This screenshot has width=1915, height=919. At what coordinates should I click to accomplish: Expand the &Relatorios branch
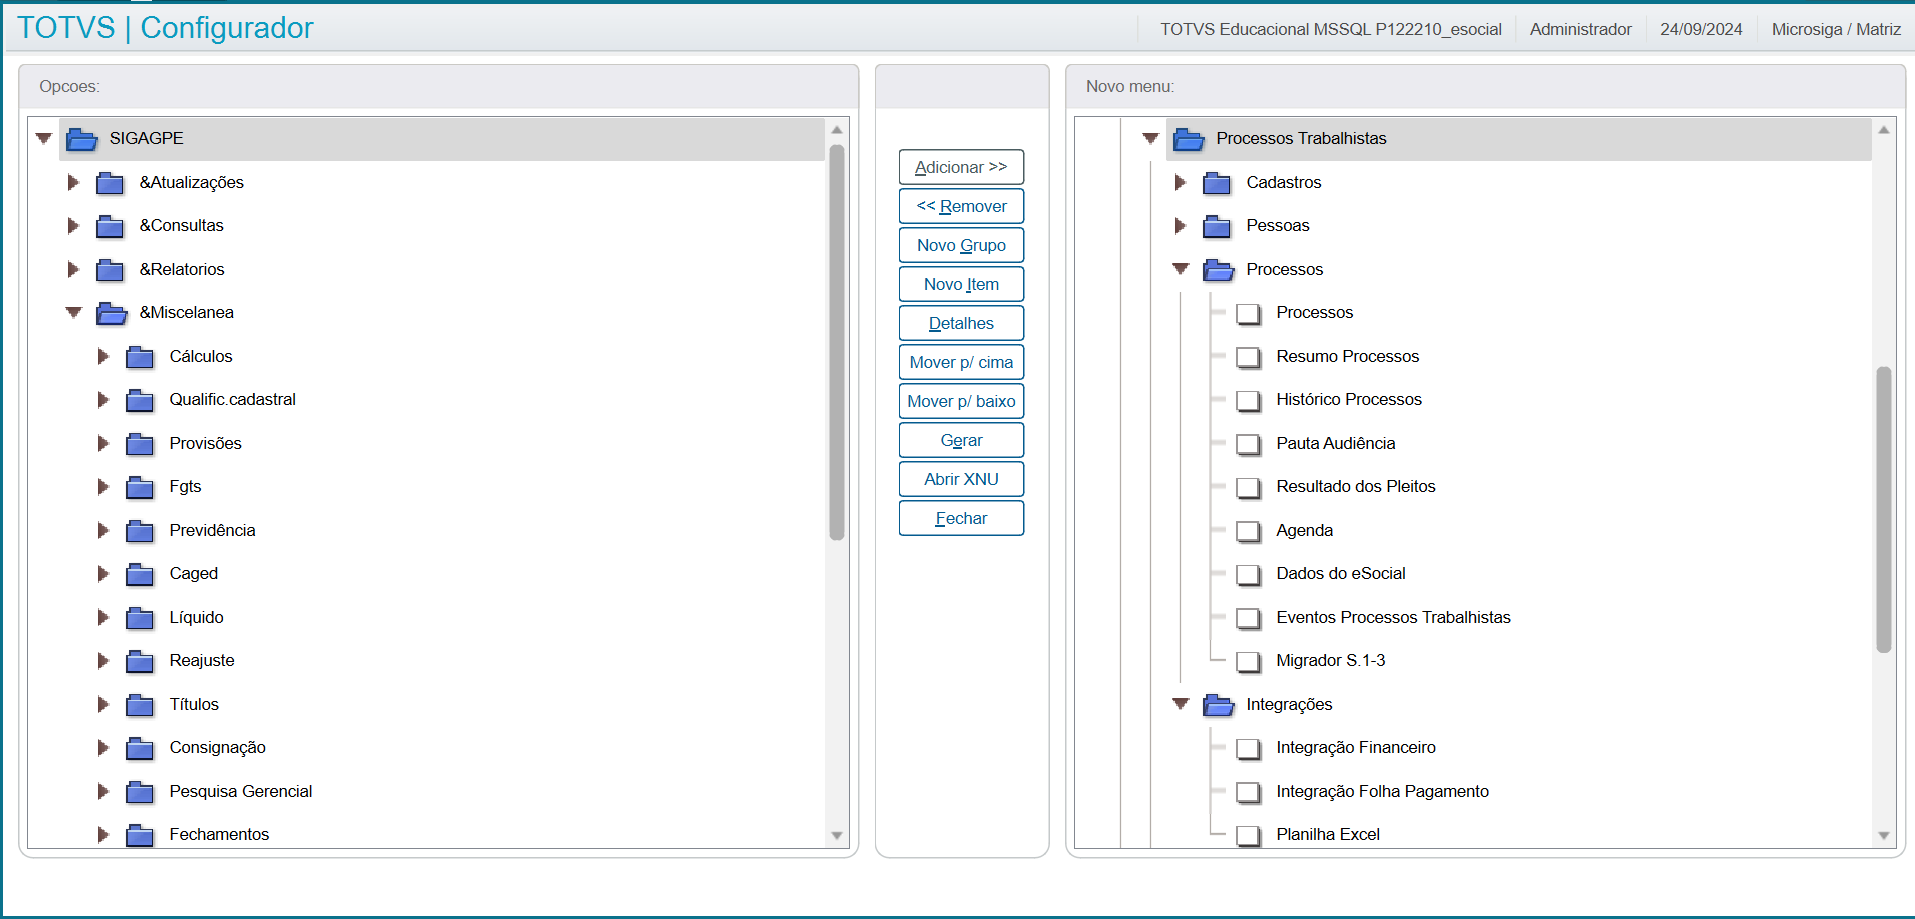73,269
